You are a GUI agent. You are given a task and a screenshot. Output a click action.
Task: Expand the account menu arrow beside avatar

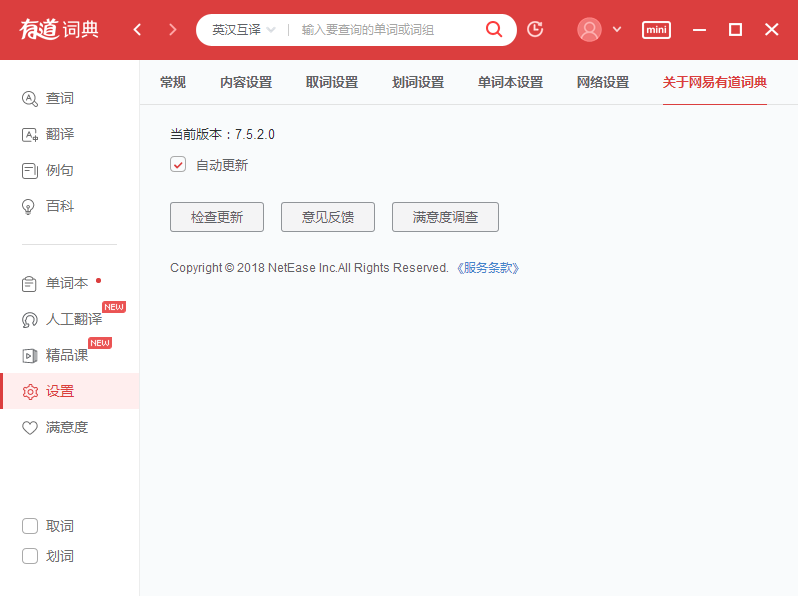click(x=617, y=29)
